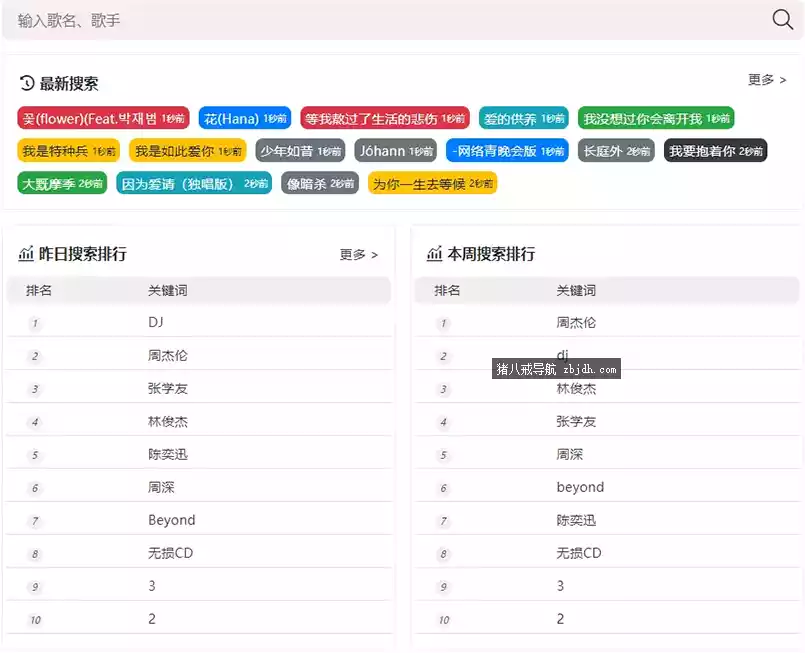Click 周杰伦 in yesterday ranking
805x653 pixels.
click(x=168, y=355)
